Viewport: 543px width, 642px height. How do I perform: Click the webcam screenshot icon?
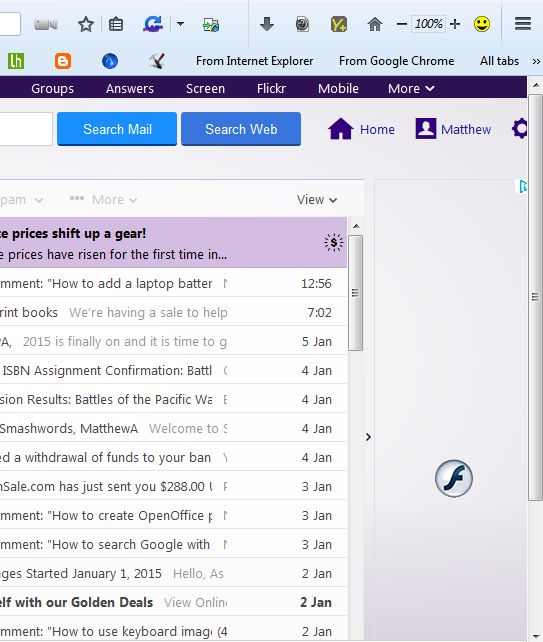point(302,24)
